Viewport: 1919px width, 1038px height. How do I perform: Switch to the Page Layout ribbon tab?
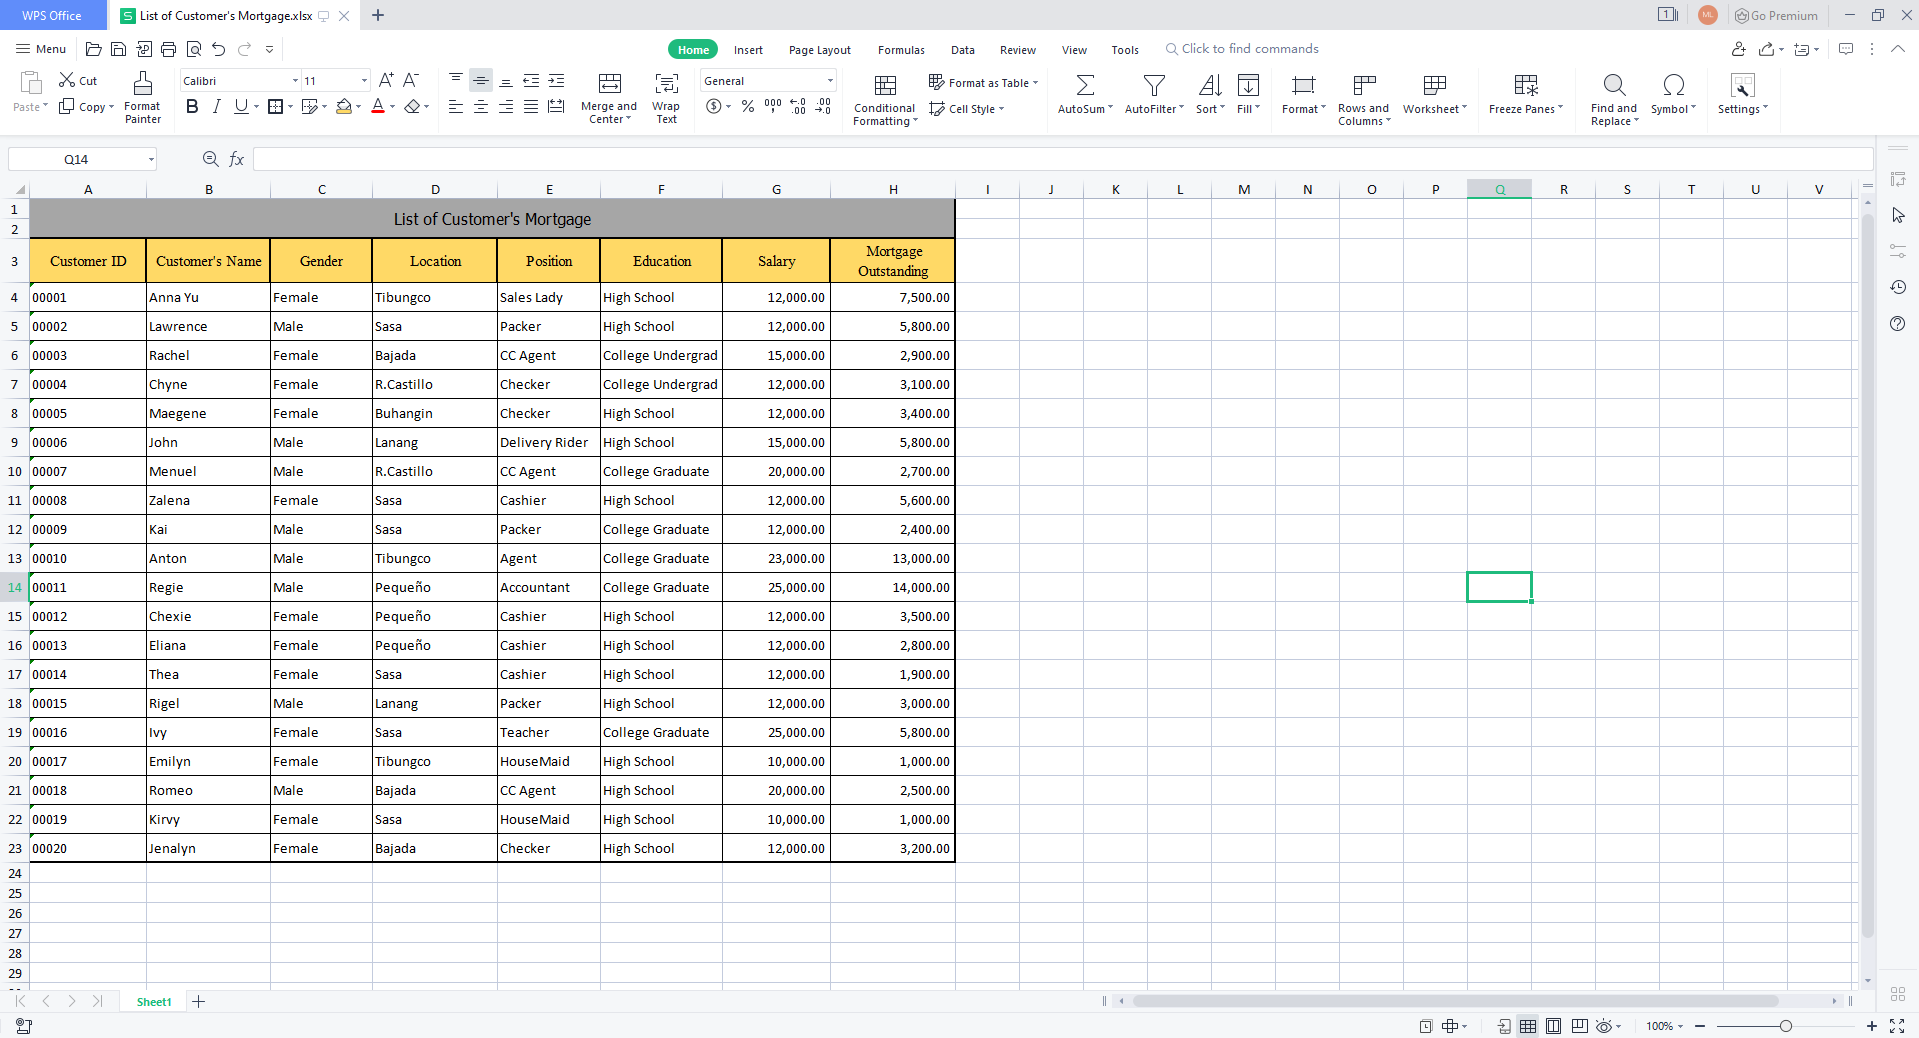tap(820, 50)
